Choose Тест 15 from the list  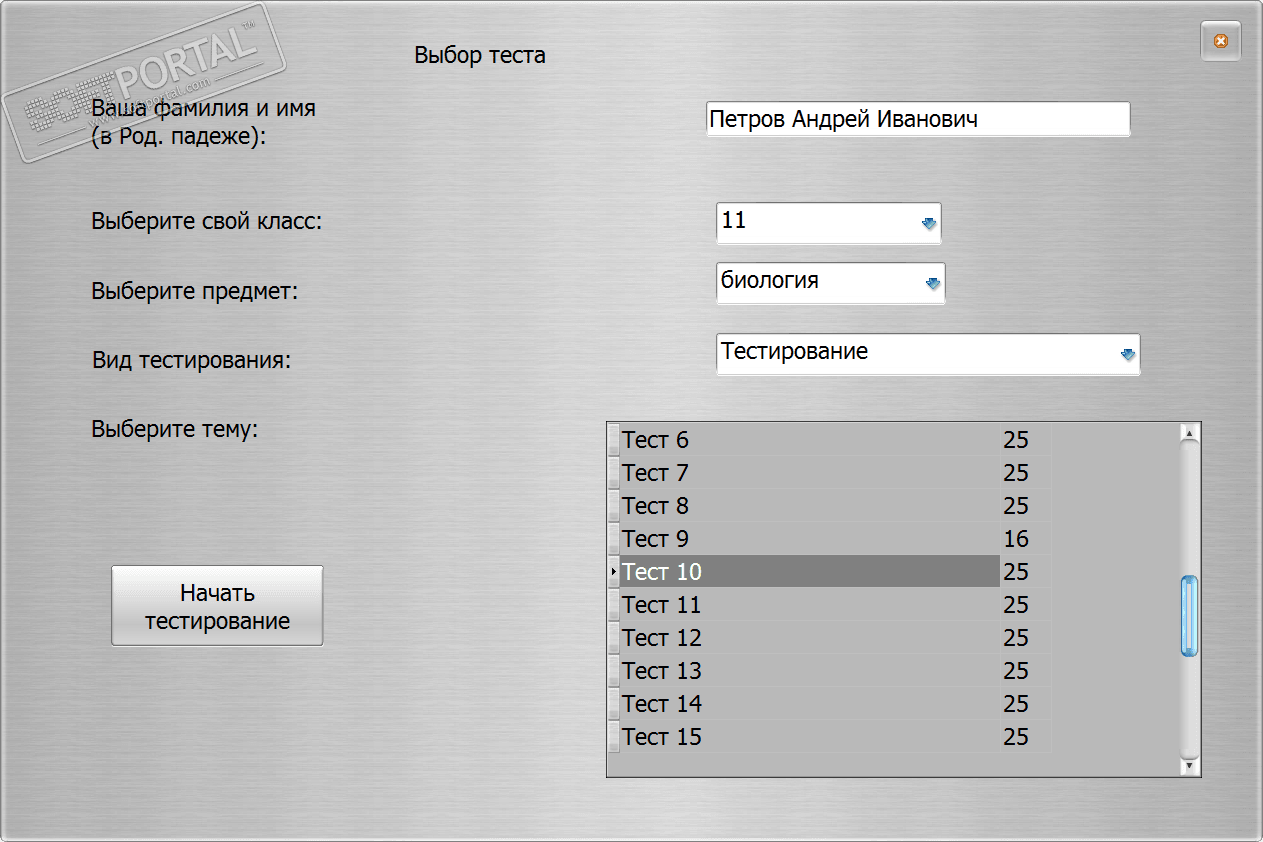point(808,737)
